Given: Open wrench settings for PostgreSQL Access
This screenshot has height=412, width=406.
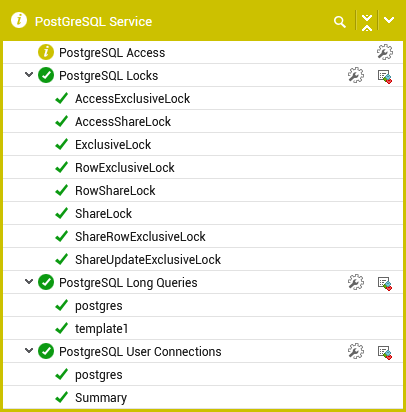Looking at the screenshot, I should pyautogui.click(x=385, y=52).
